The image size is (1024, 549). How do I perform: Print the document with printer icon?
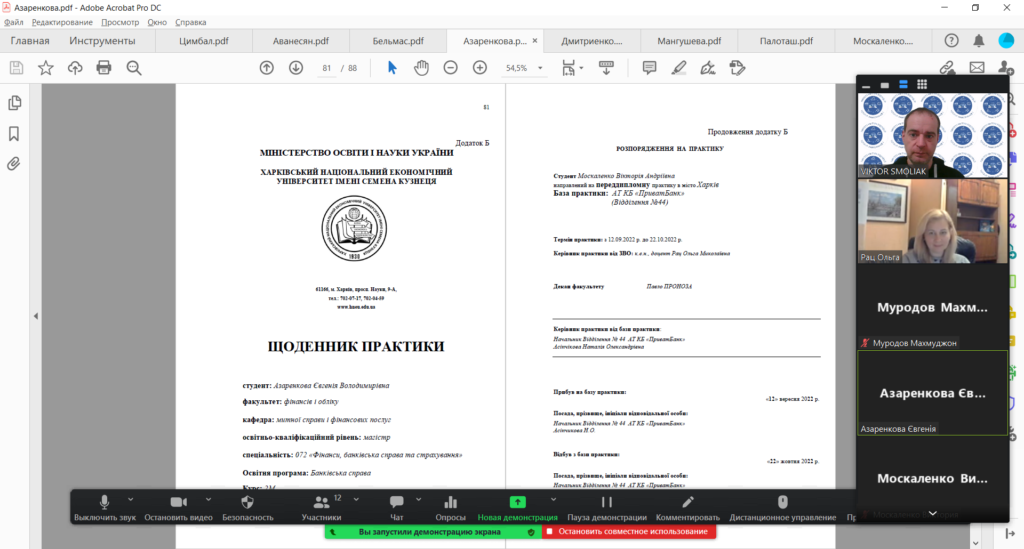click(104, 68)
